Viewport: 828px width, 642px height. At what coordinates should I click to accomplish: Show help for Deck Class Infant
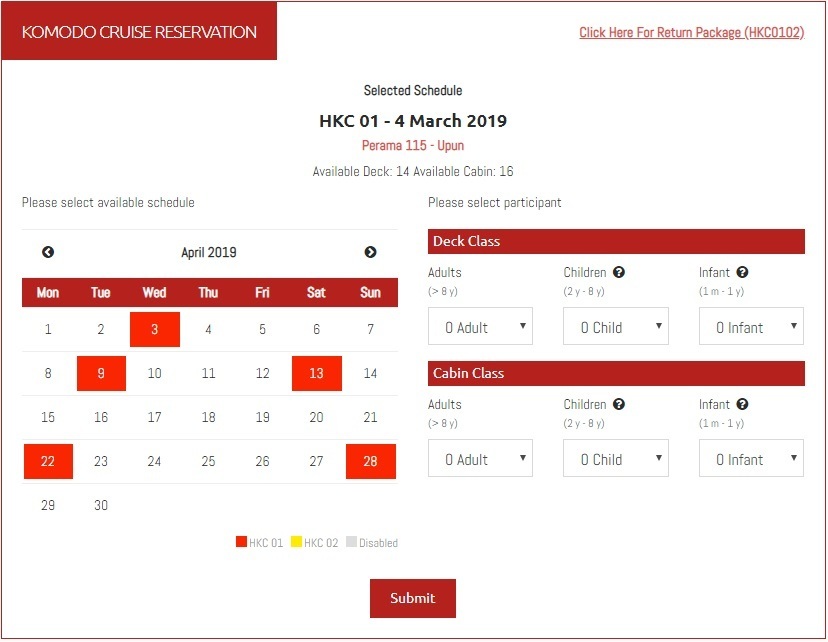click(742, 272)
